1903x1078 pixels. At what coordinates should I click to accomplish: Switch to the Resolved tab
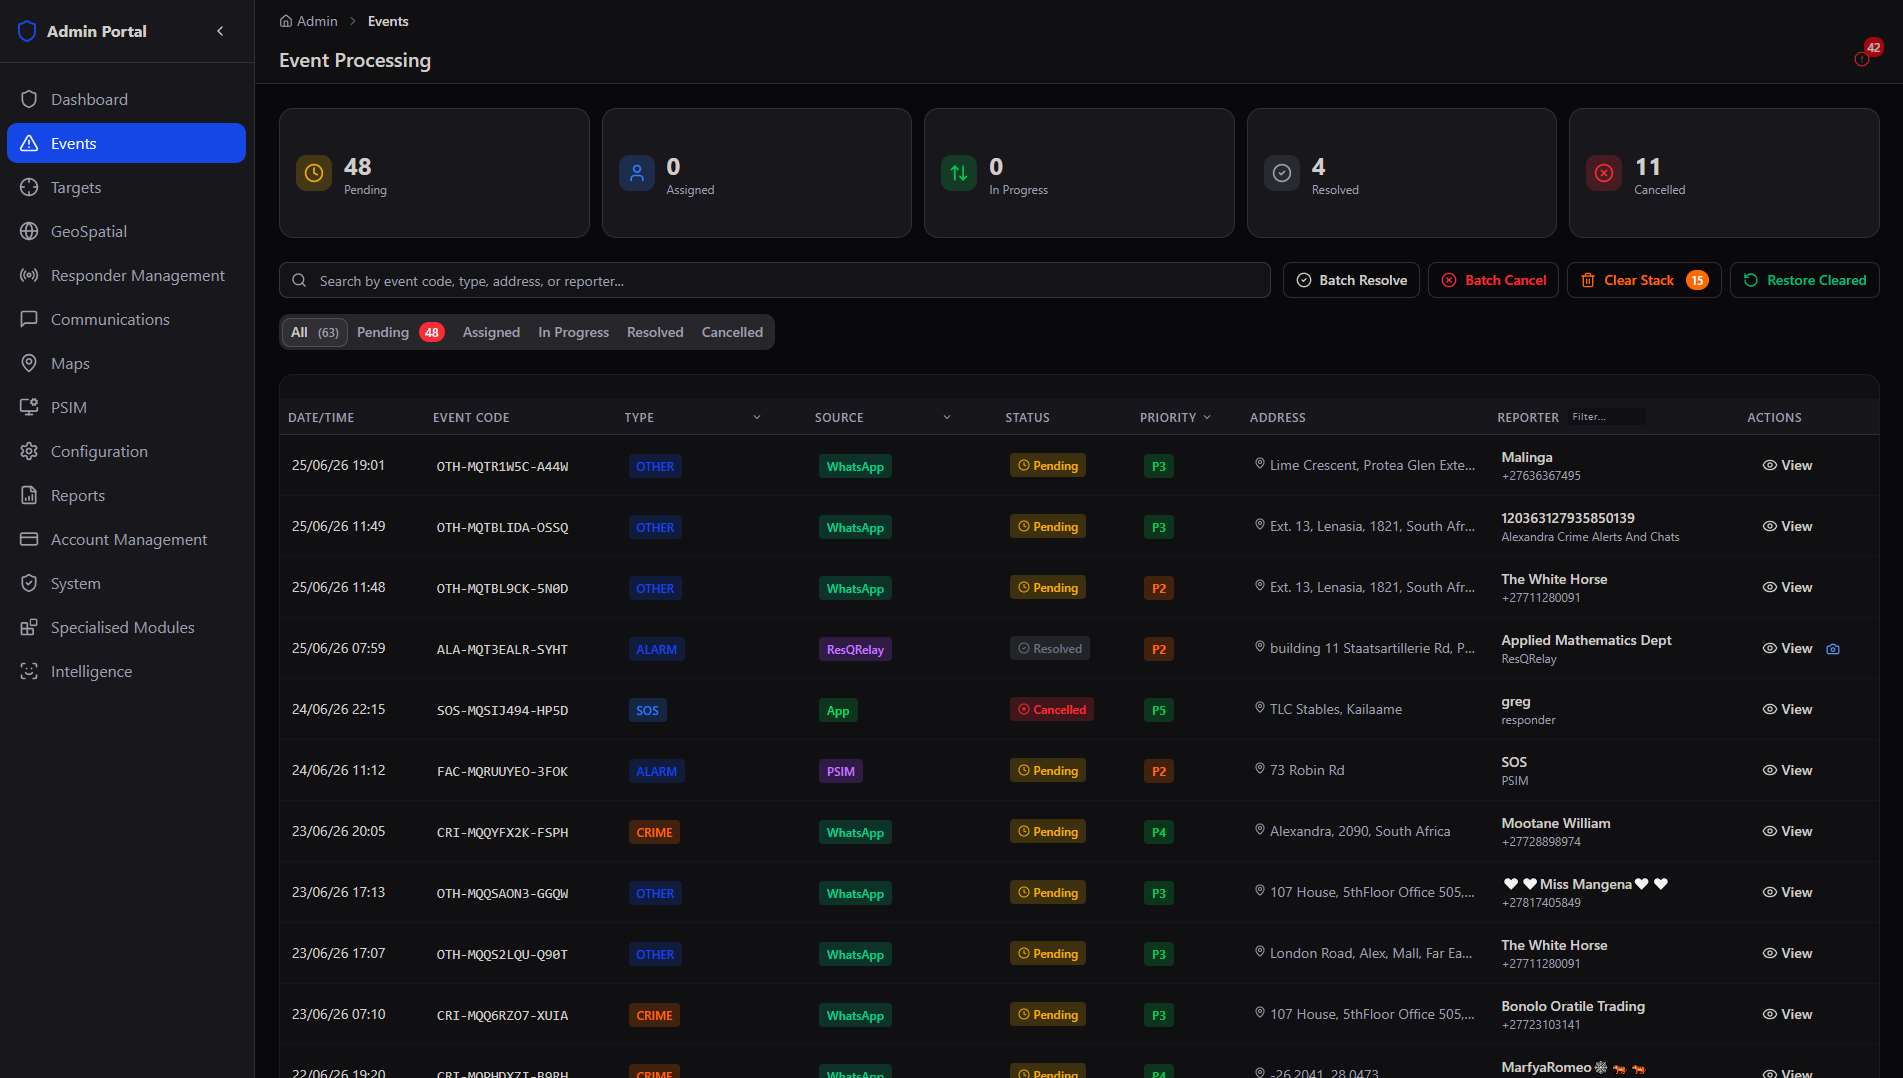(x=655, y=332)
